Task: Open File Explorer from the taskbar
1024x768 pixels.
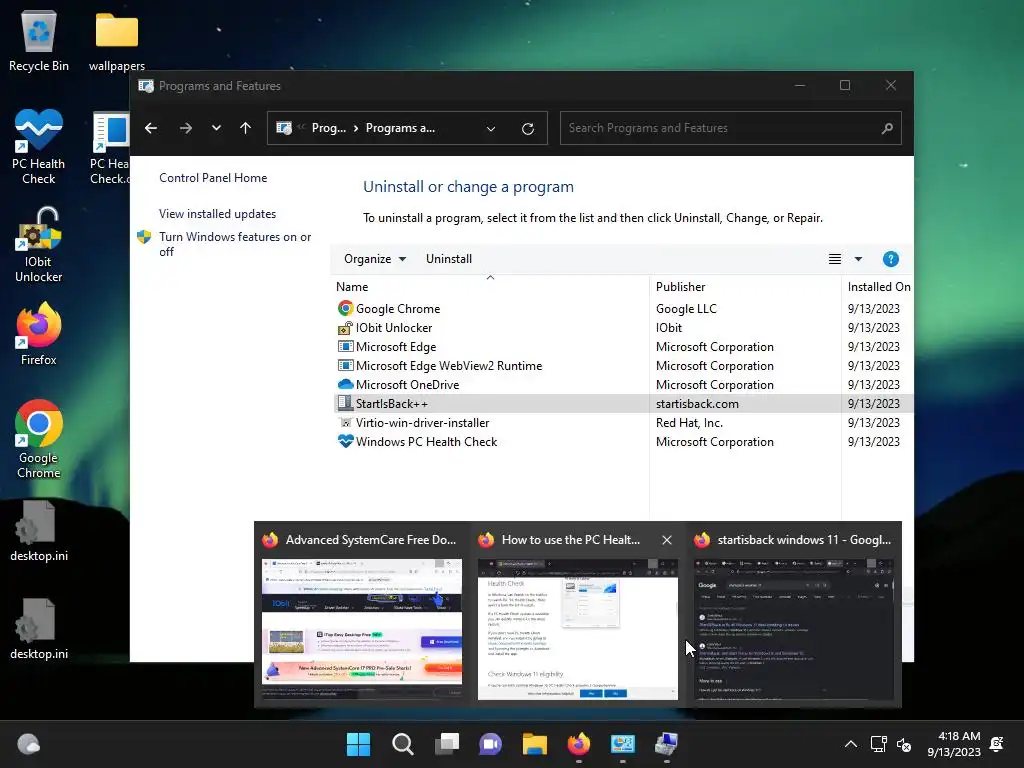Action: [534, 744]
